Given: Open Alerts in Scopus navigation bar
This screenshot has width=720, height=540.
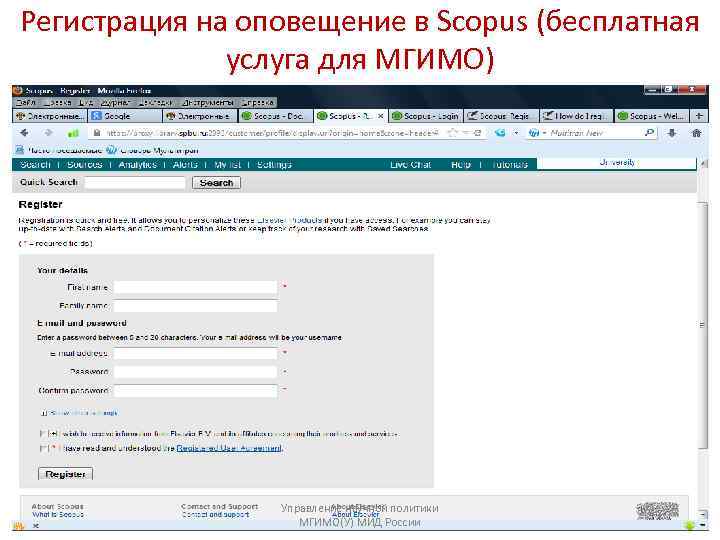Looking at the screenshot, I should (185, 164).
